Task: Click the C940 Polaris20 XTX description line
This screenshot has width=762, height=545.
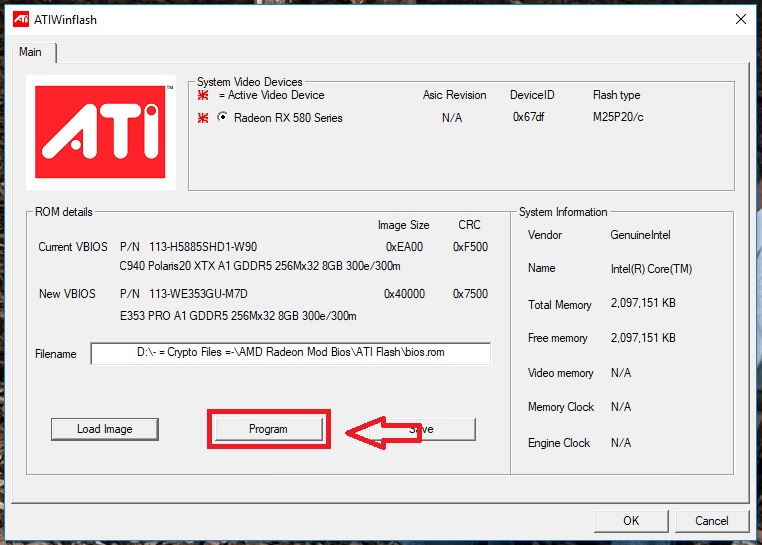Action: click(x=260, y=266)
